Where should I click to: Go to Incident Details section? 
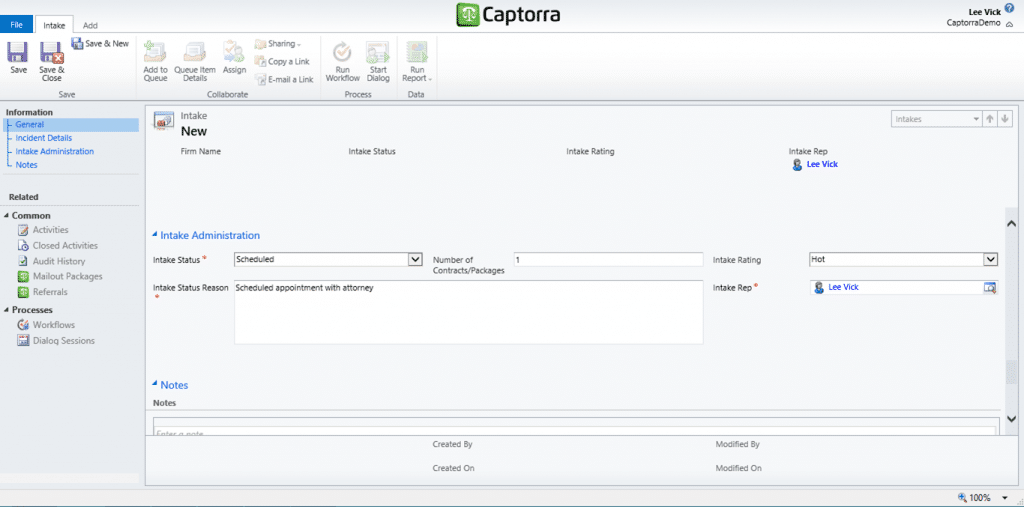[44, 138]
